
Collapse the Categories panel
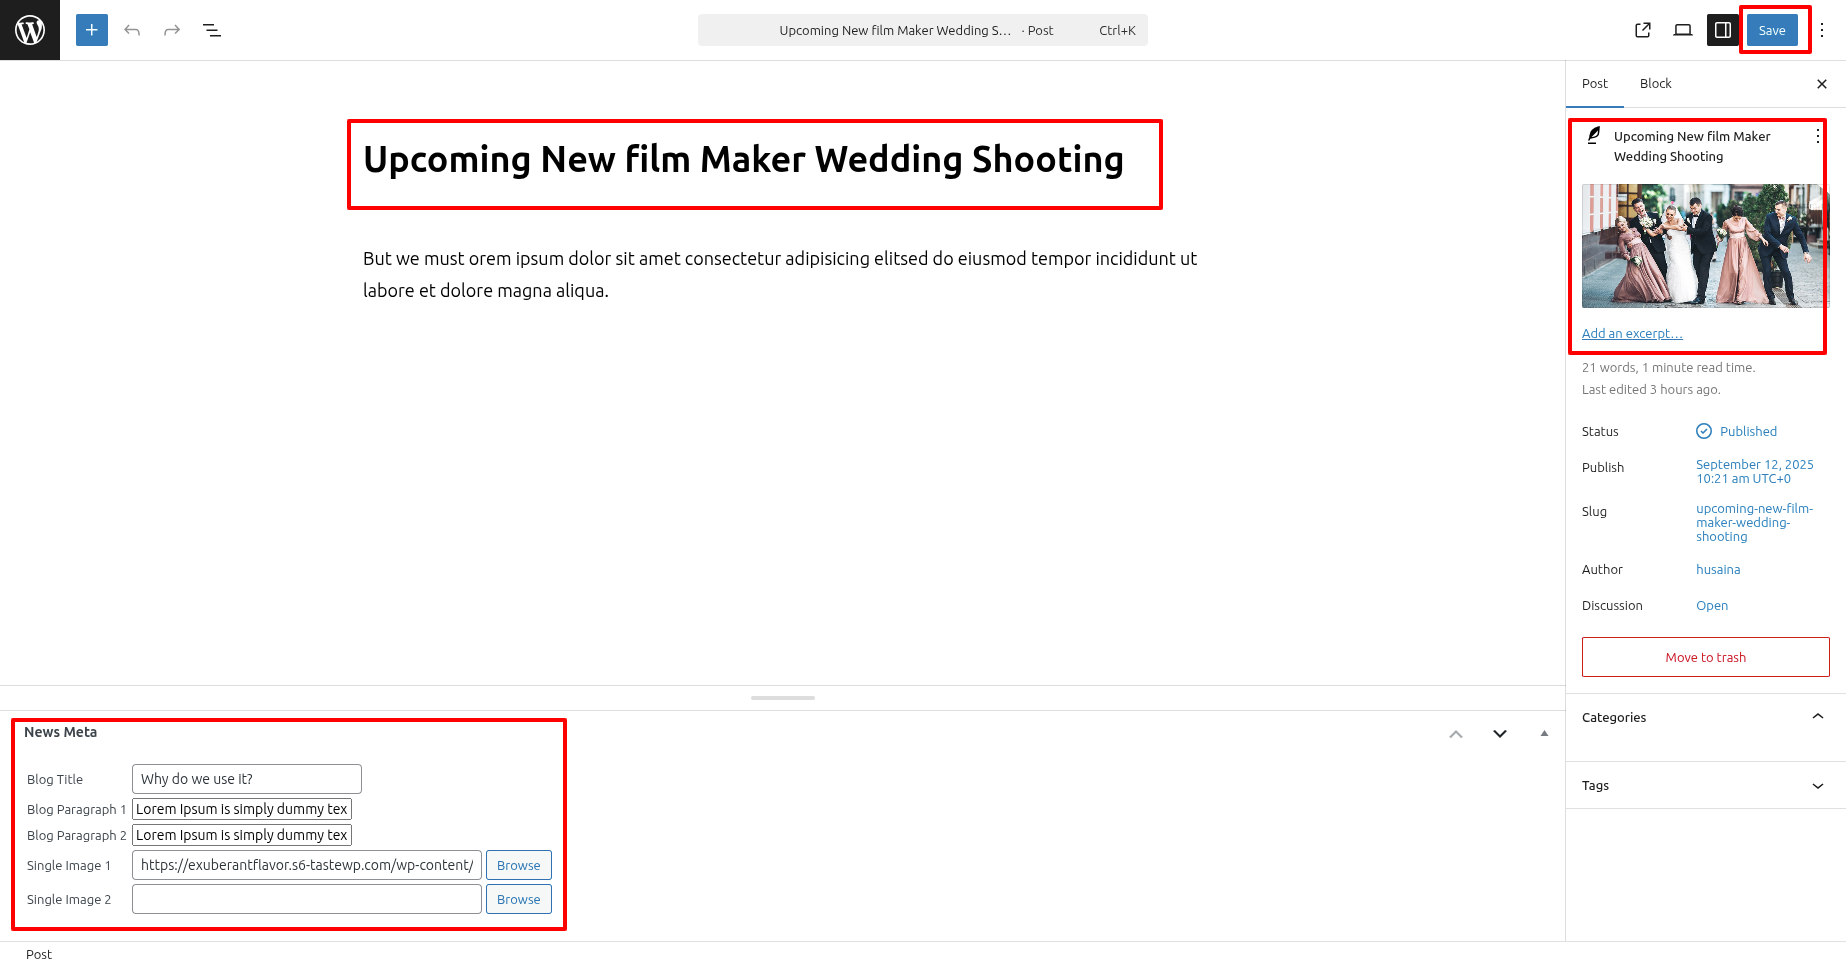pos(1817,717)
